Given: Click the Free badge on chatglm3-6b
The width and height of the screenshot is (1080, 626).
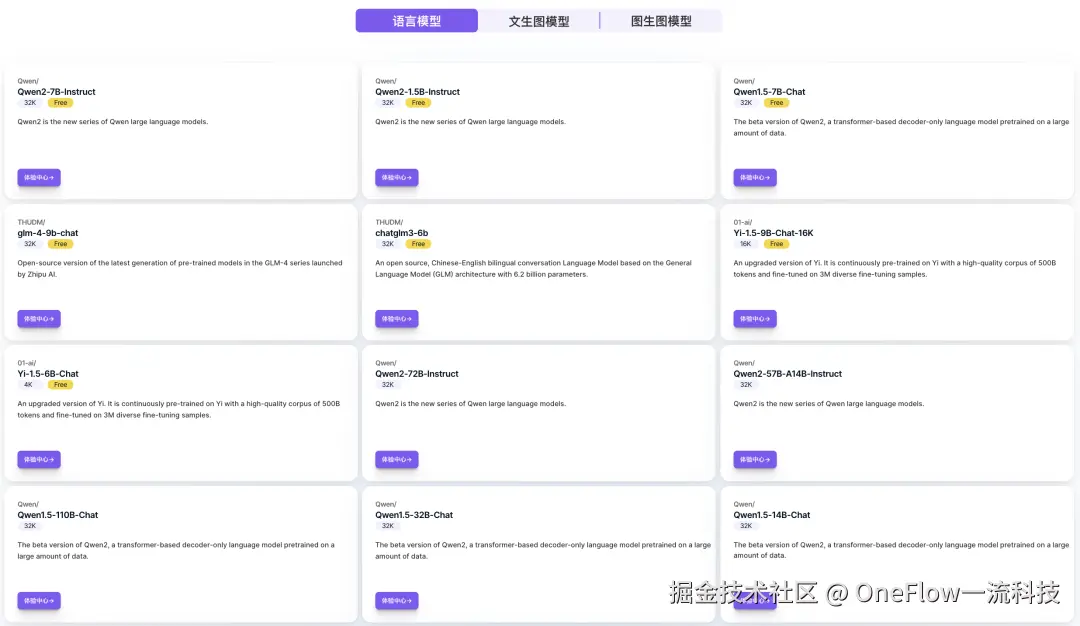Looking at the screenshot, I should 418,244.
